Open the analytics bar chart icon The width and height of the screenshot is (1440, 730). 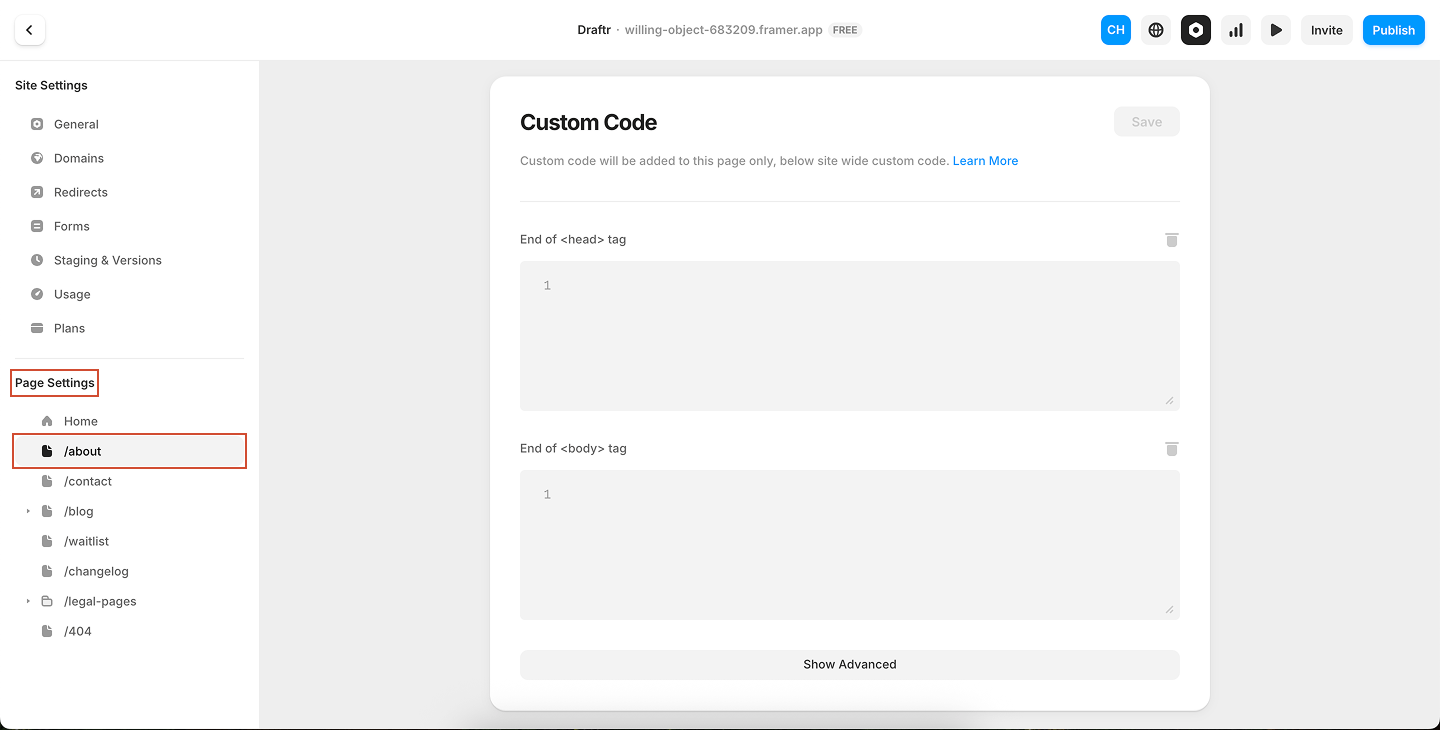coord(1236,30)
